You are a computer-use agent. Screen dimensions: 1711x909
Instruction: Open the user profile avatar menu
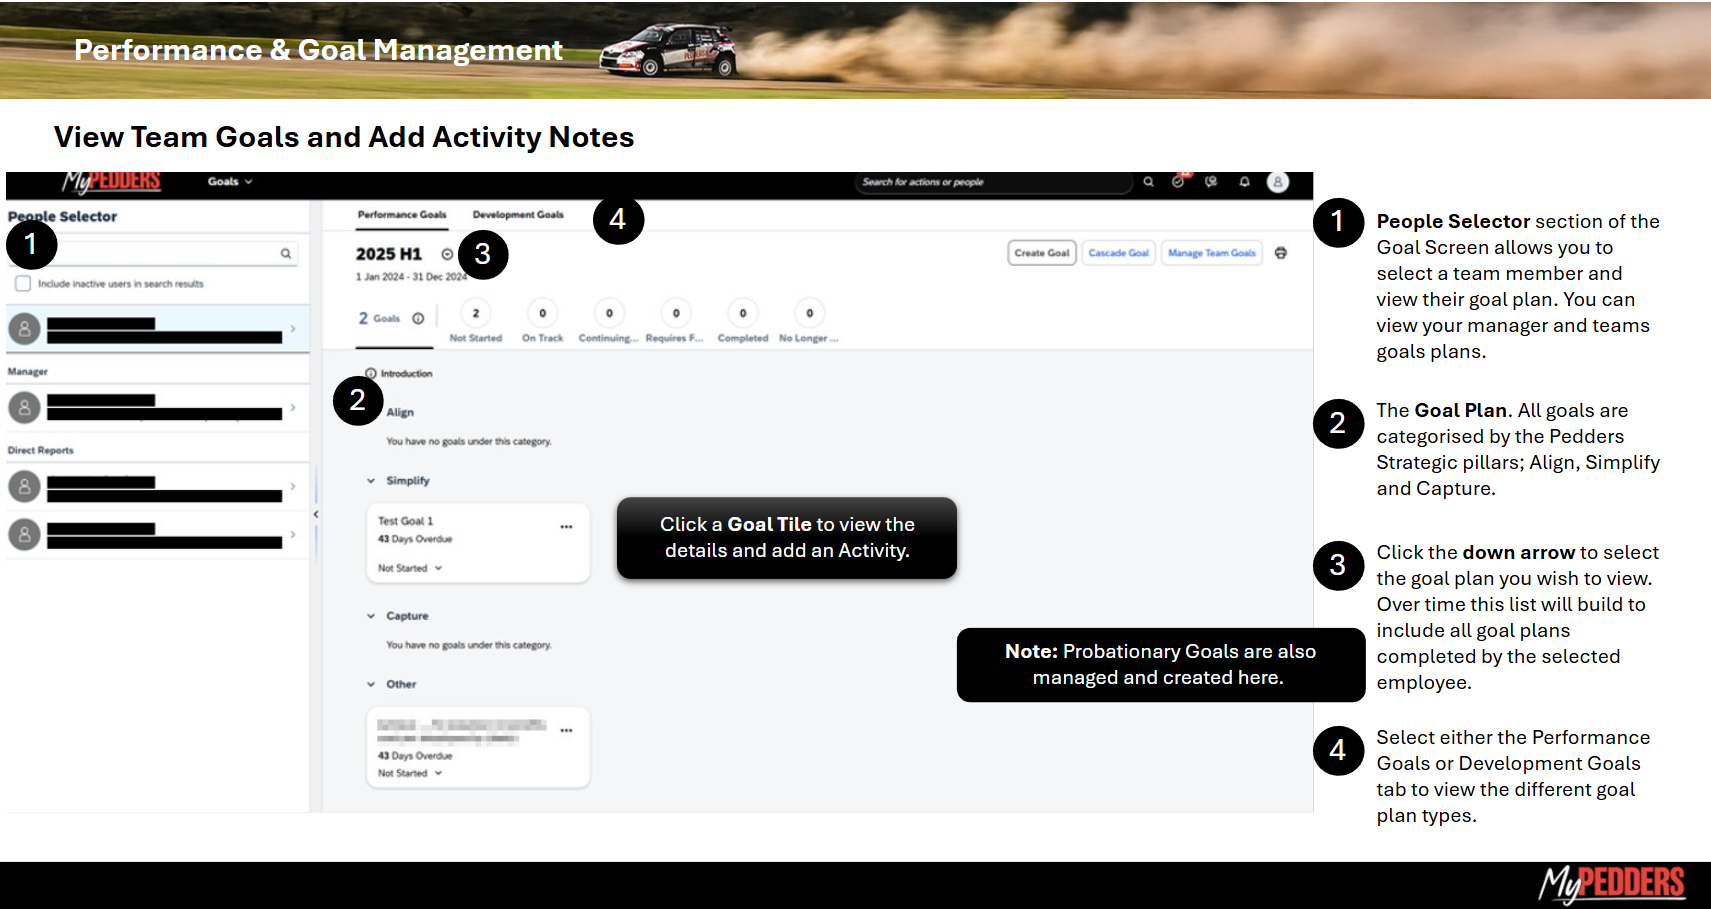(x=1277, y=182)
